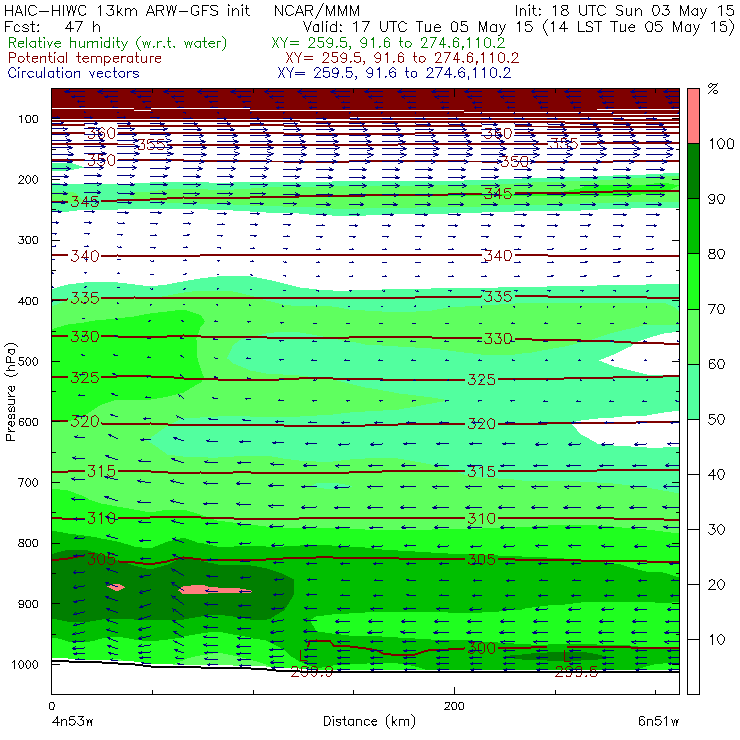Click the 'Circulation vectors' legend label
Screen dimensions: 740x740
(74, 73)
